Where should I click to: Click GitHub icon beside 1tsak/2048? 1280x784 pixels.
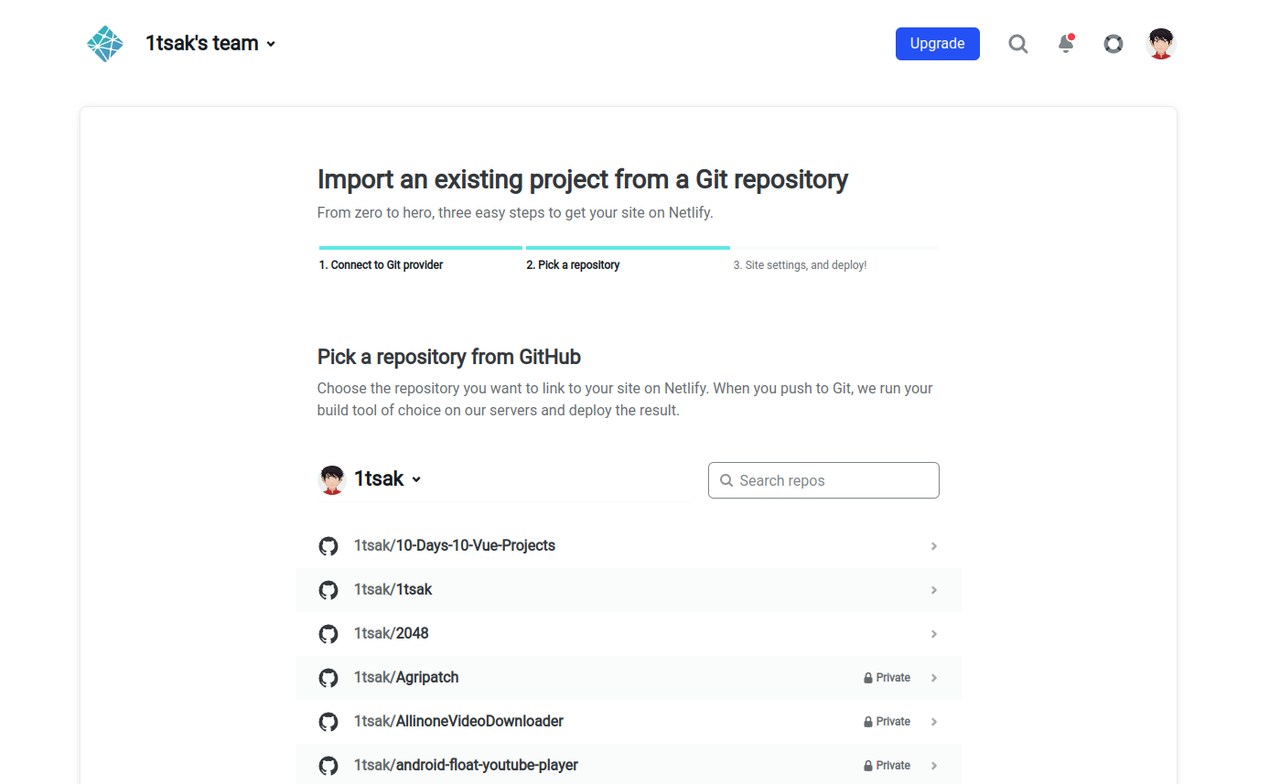328,634
